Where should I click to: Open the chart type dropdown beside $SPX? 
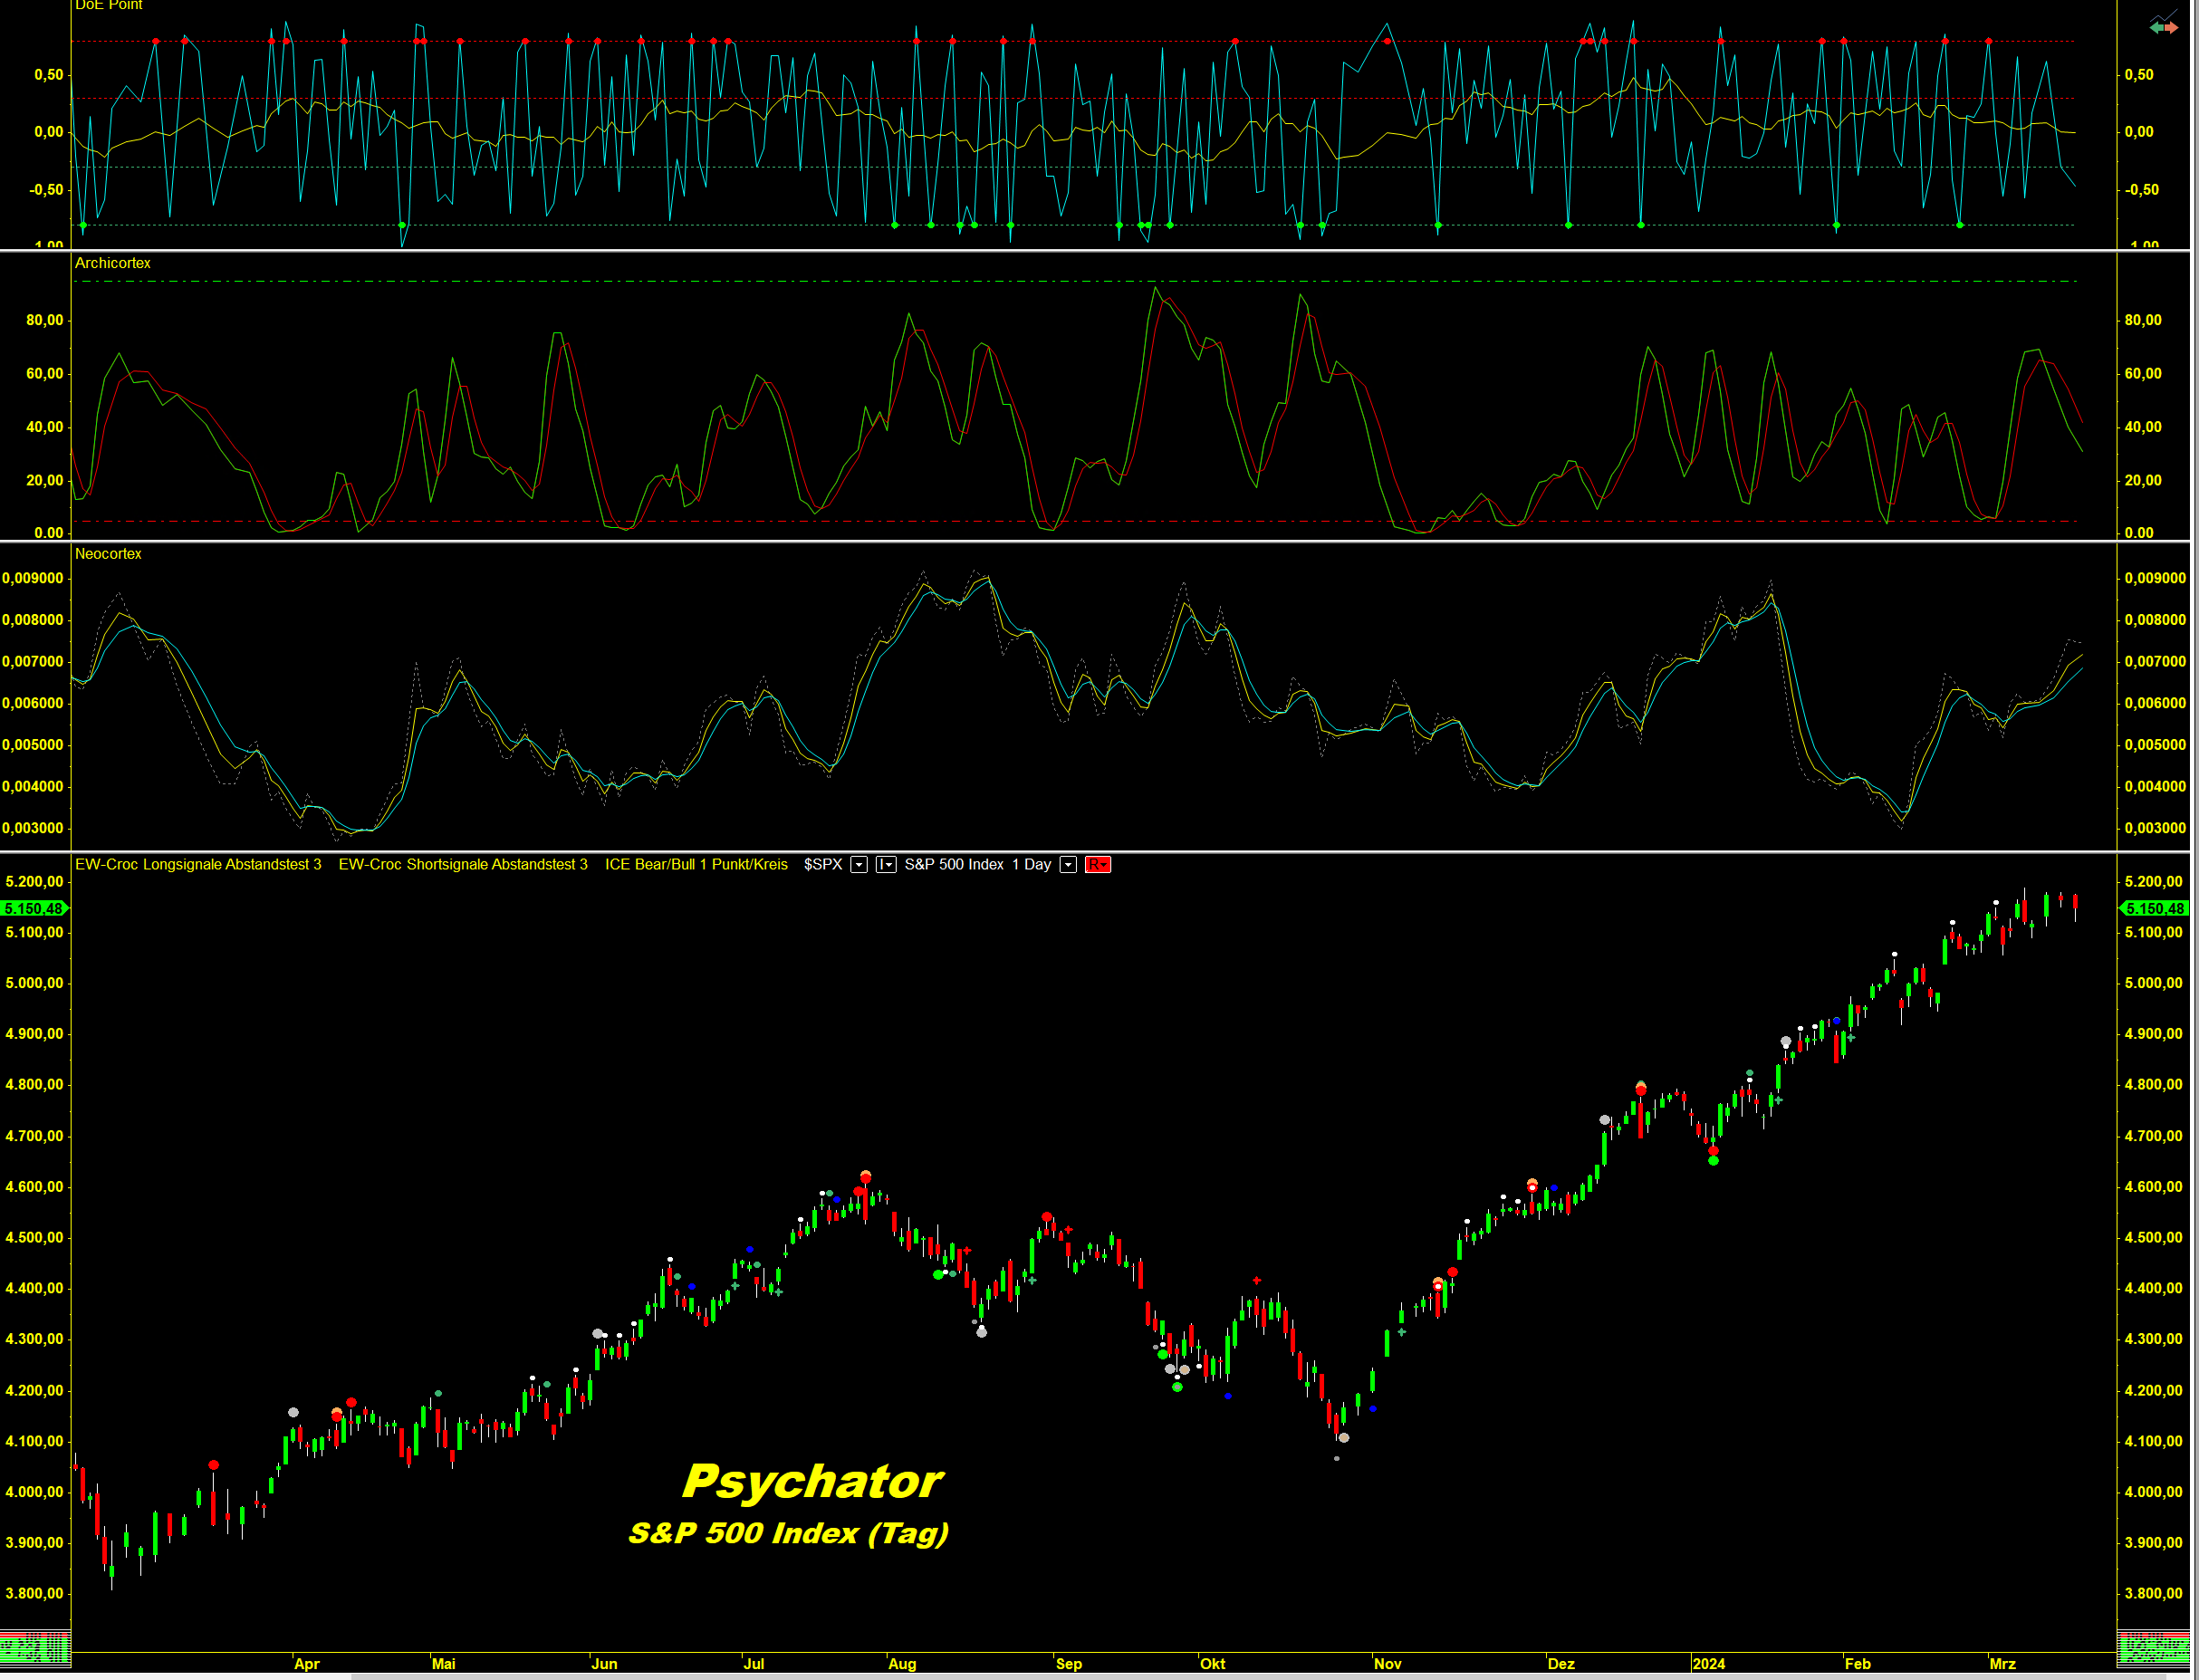(886, 865)
